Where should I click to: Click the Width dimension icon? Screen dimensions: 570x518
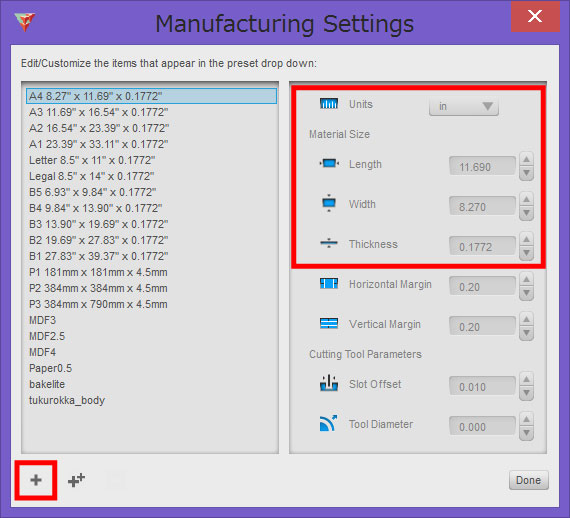point(329,203)
